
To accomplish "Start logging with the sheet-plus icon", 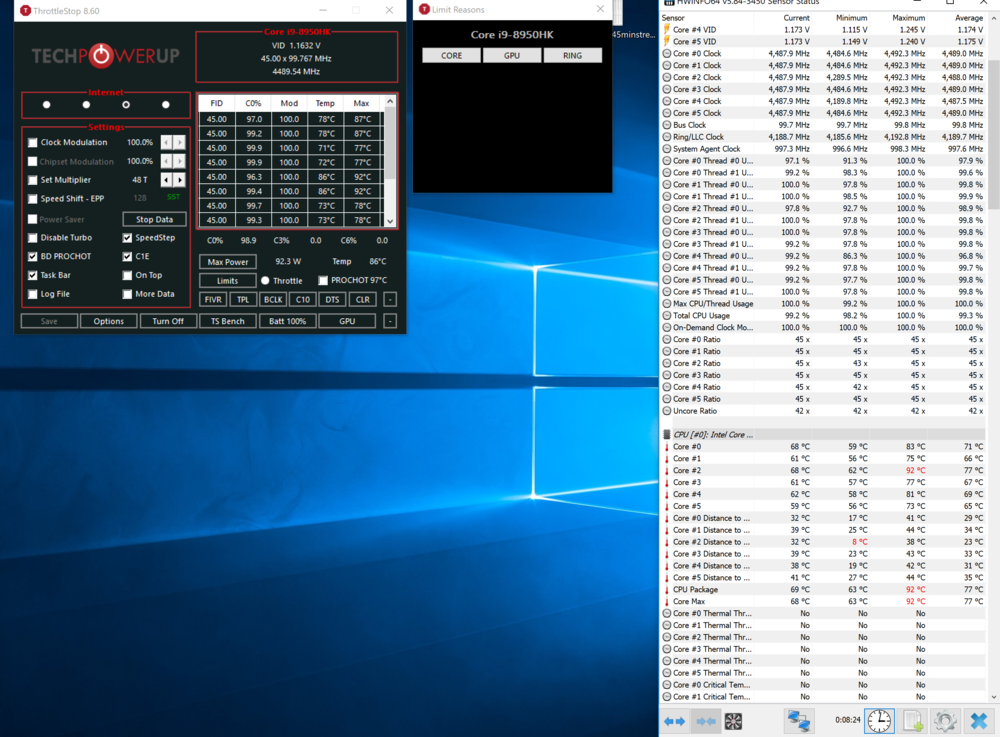I will (x=912, y=720).
